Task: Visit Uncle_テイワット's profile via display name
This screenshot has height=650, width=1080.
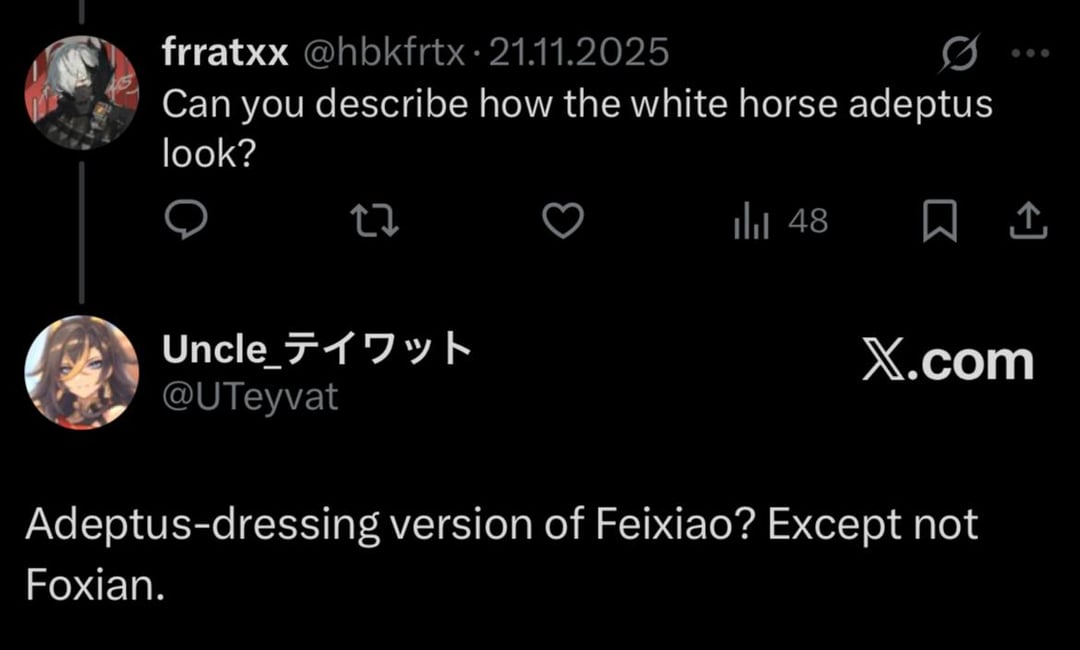Action: tap(316, 350)
